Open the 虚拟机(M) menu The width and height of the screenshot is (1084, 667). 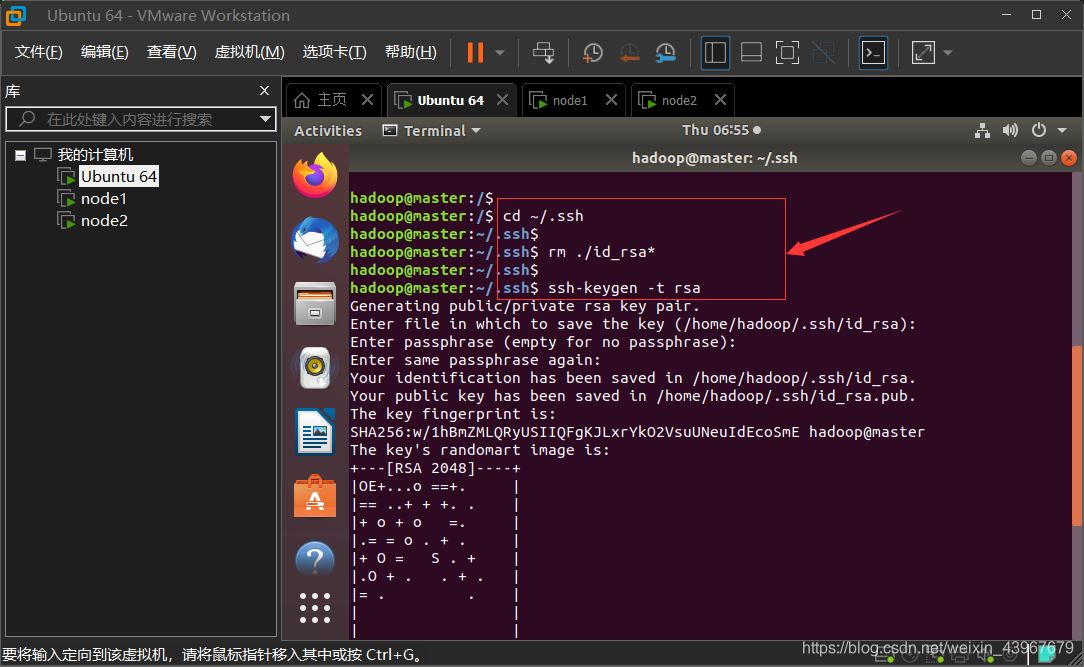click(x=249, y=52)
